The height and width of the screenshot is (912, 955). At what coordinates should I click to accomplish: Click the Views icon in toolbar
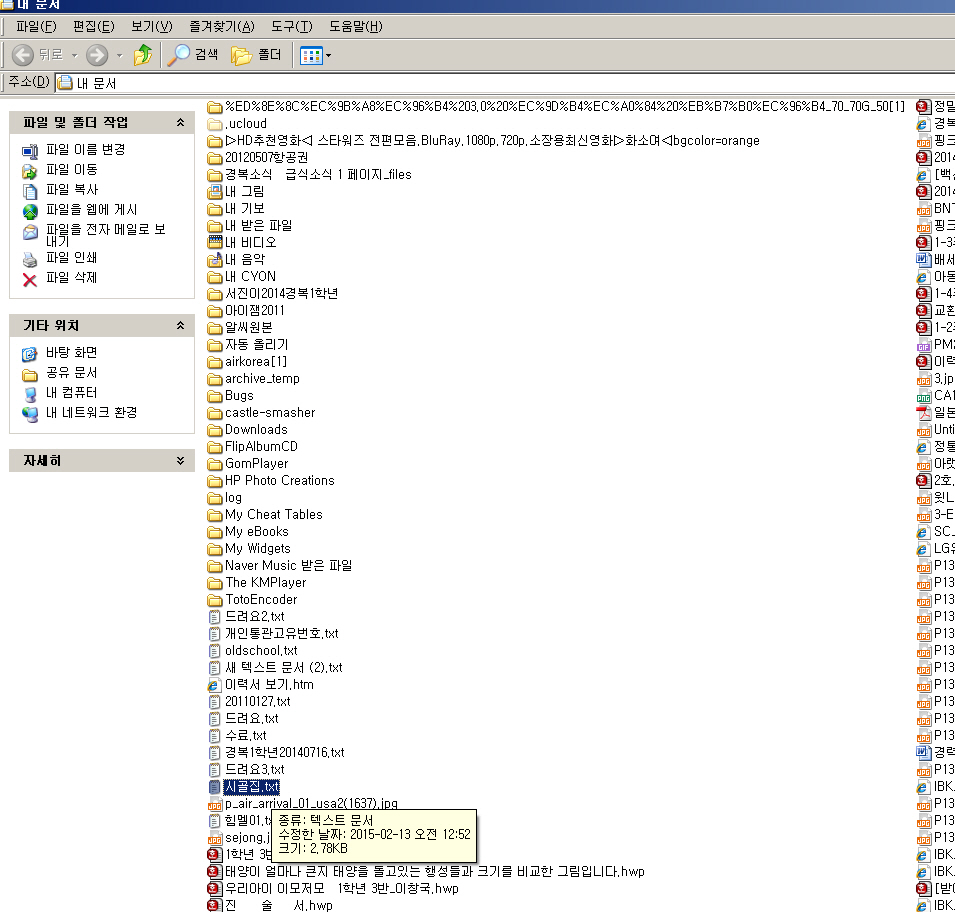pos(311,55)
